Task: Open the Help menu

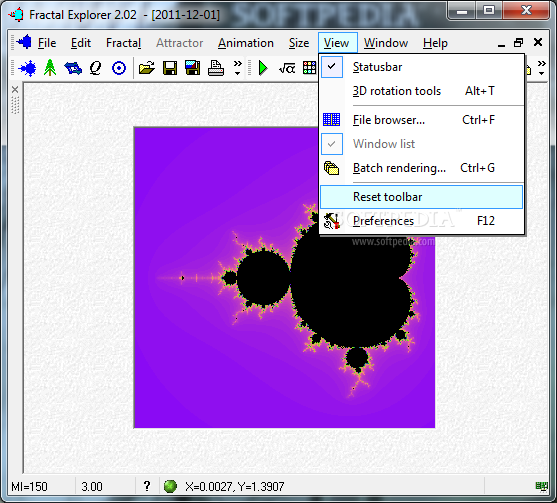Action: [435, 43]
